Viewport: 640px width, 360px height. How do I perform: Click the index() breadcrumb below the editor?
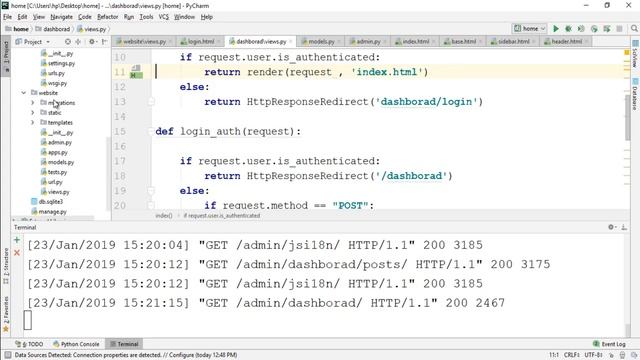(x=164, y=216)
